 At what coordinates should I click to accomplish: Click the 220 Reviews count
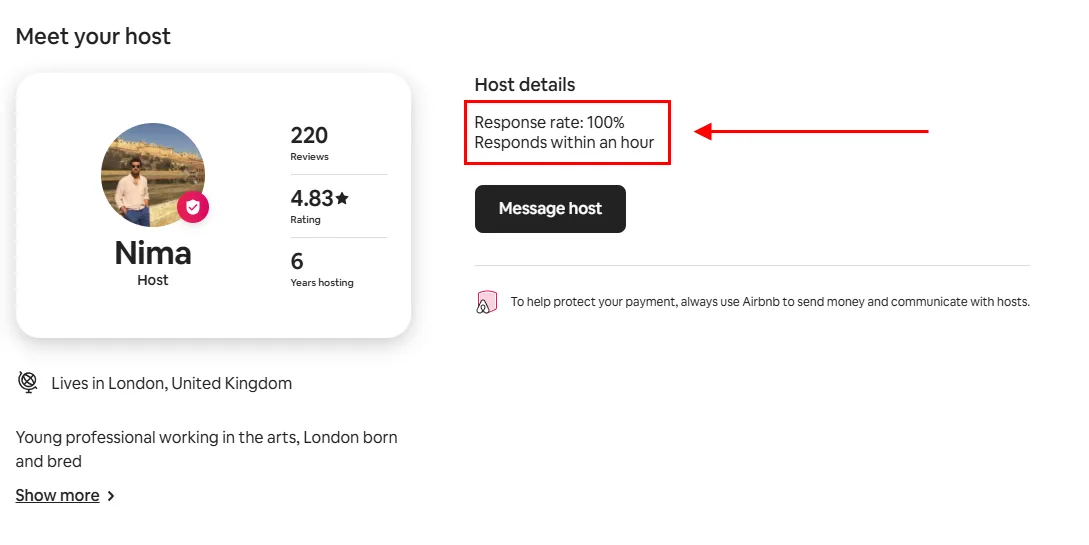pos(310,143)
